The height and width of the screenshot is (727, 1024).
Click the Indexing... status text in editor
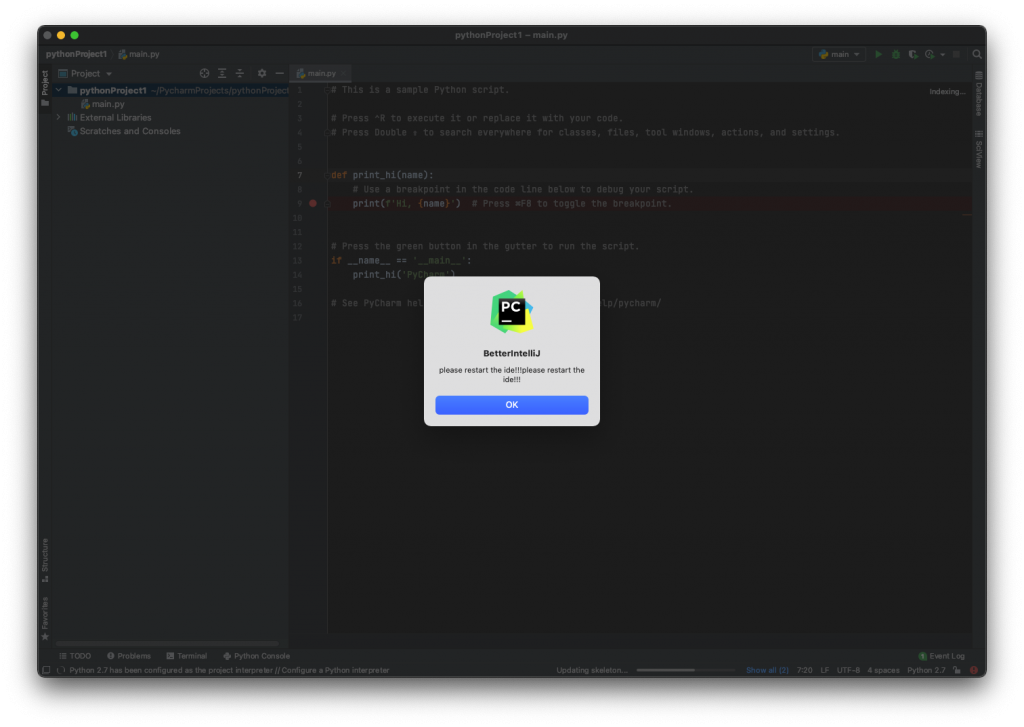click(x=947, y=91)
